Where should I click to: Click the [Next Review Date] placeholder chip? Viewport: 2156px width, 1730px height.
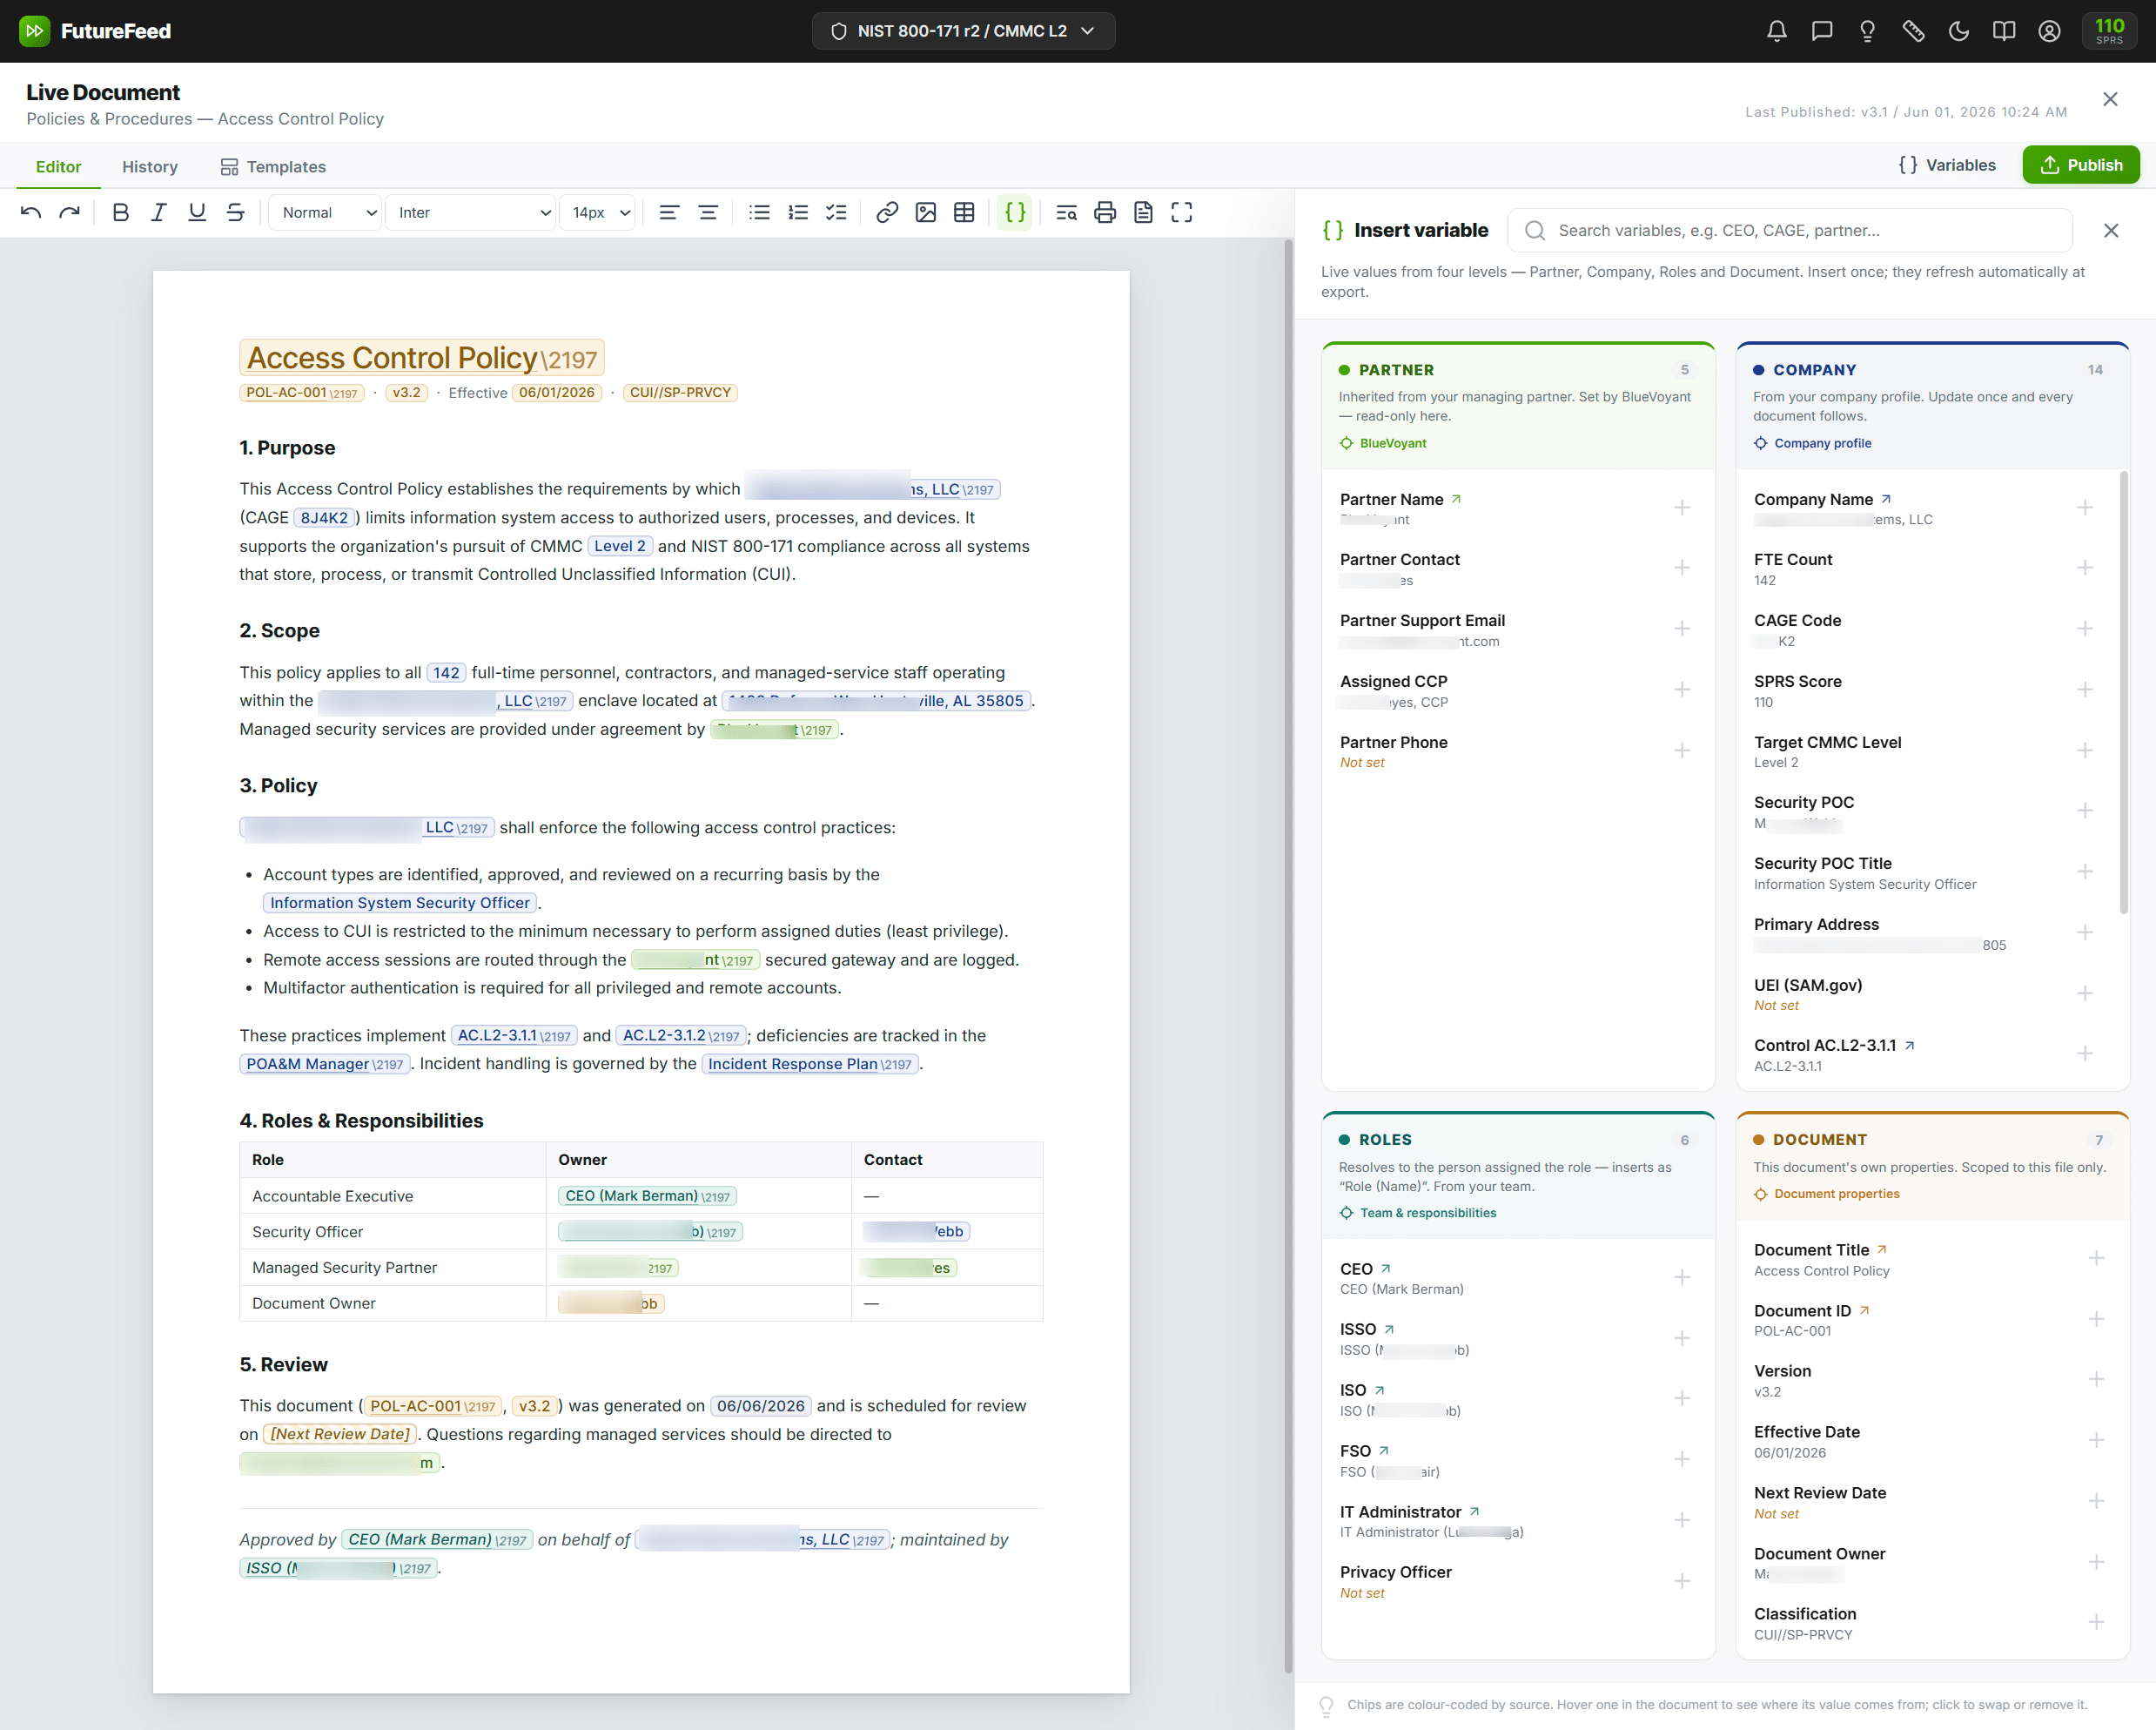340,1434
